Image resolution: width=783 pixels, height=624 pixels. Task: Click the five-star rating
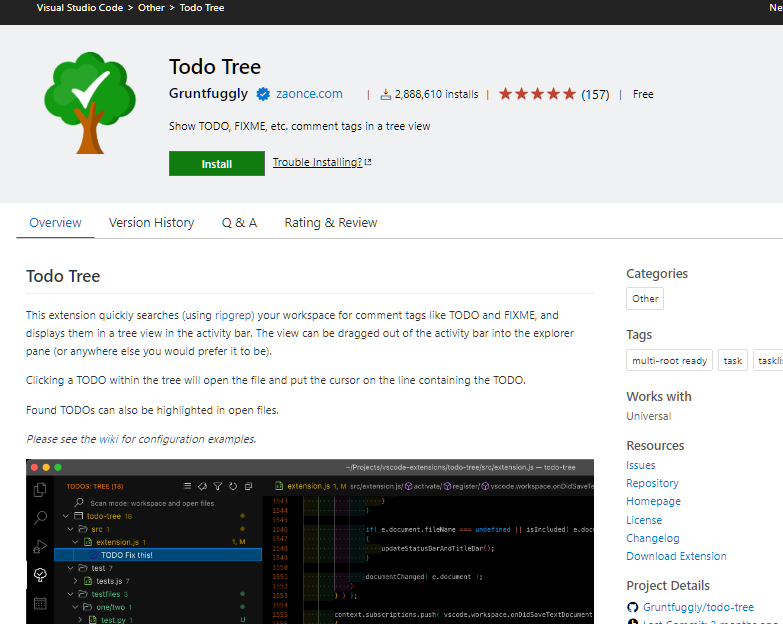pos(537,94)
